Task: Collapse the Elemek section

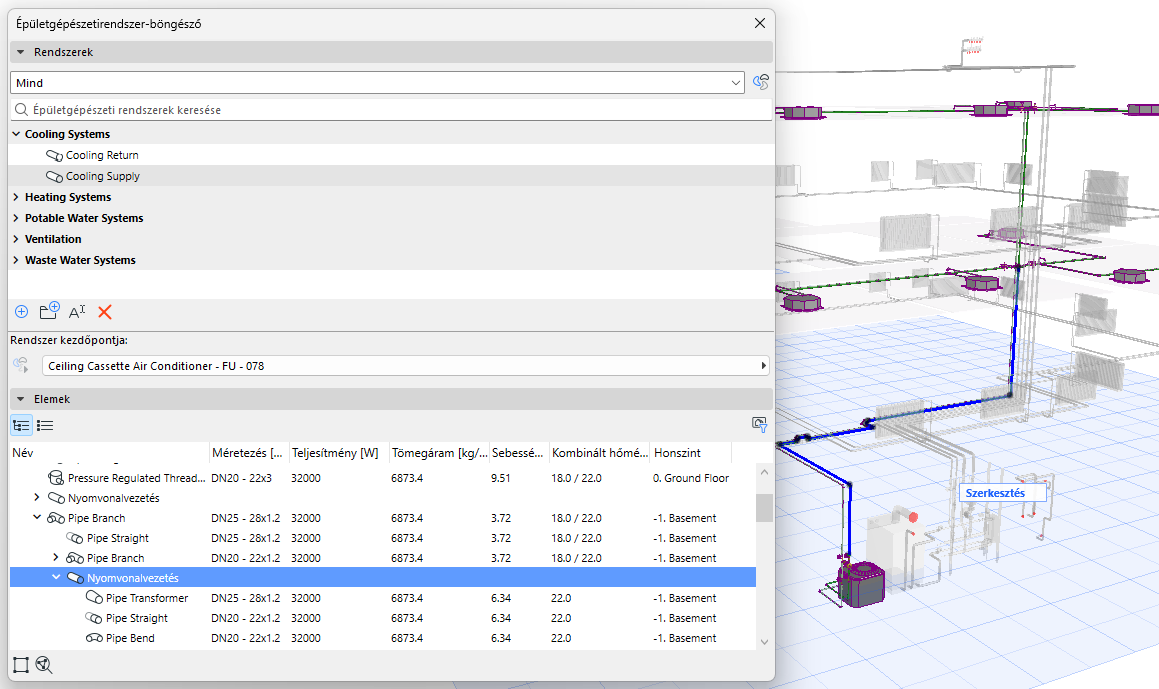Action: coord(21,399)
